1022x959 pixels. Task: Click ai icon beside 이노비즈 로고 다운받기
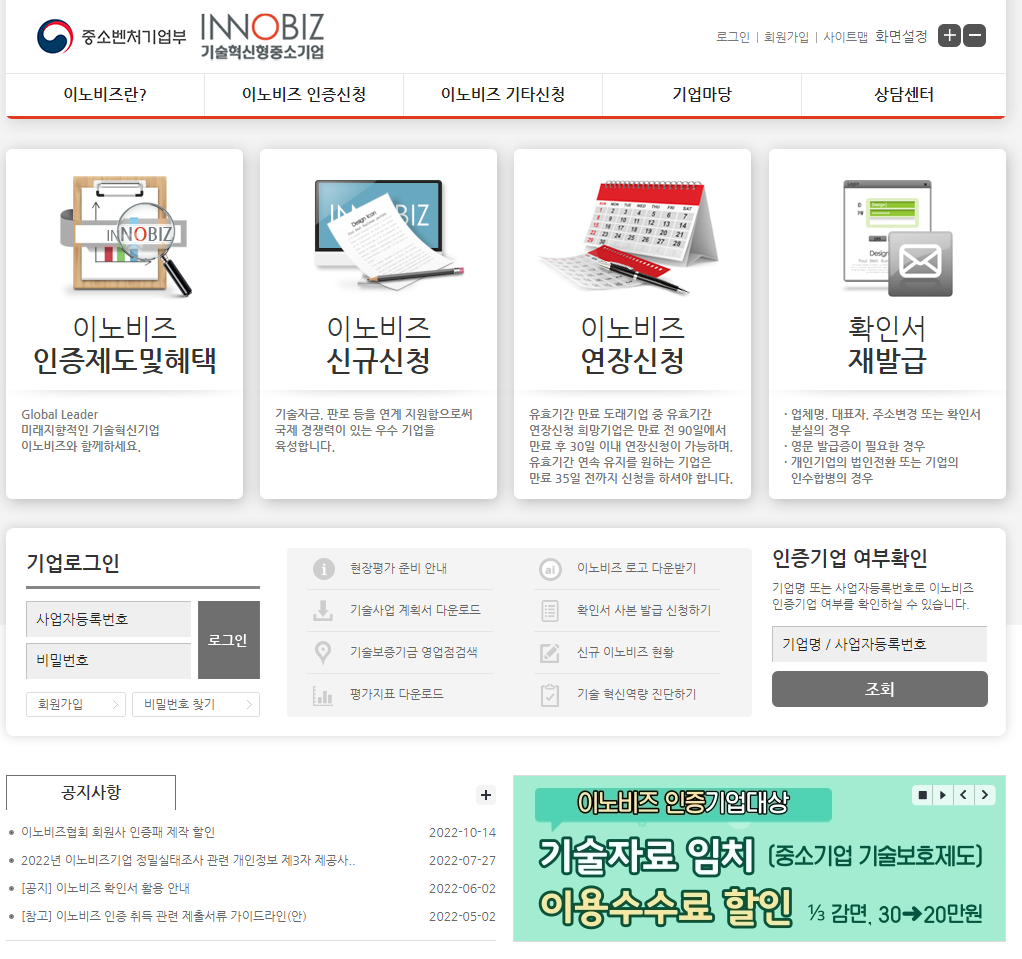point(550,569)
